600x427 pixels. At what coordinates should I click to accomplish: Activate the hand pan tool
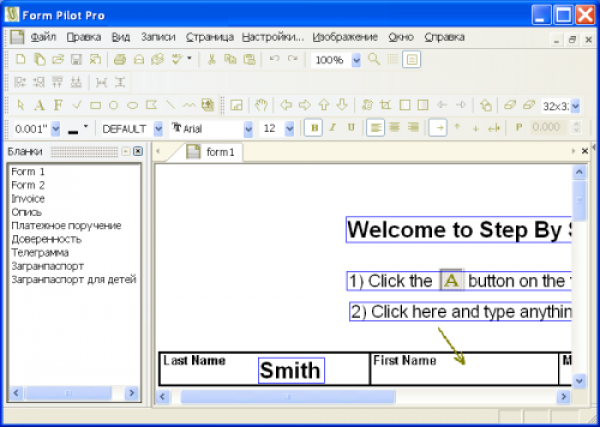(260, 105)
